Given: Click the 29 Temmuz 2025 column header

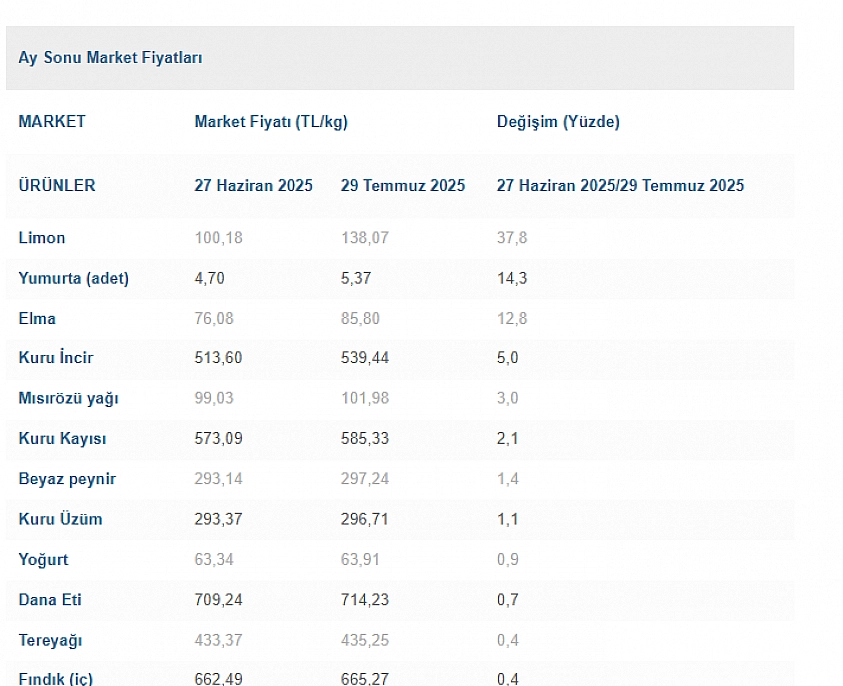Looking at the screenshot, I should point(403,185).
